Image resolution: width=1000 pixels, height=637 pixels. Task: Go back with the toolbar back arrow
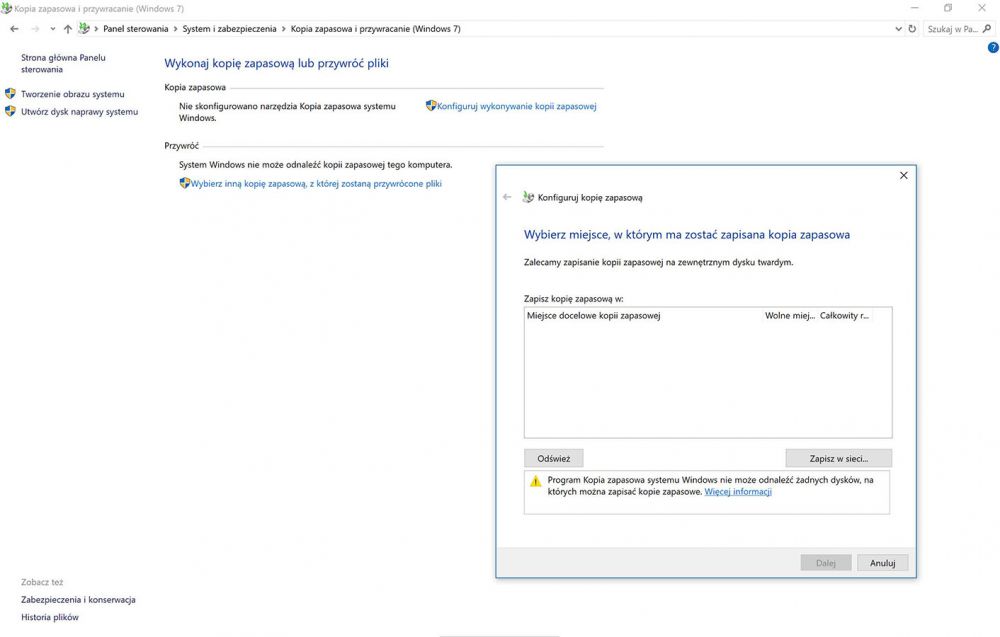click(x=15, y=29)
